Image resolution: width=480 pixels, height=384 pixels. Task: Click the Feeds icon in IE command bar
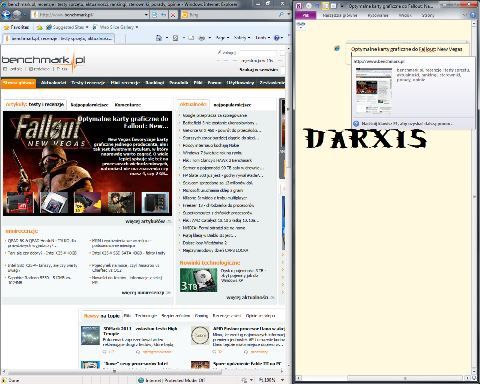click(175, 38)
